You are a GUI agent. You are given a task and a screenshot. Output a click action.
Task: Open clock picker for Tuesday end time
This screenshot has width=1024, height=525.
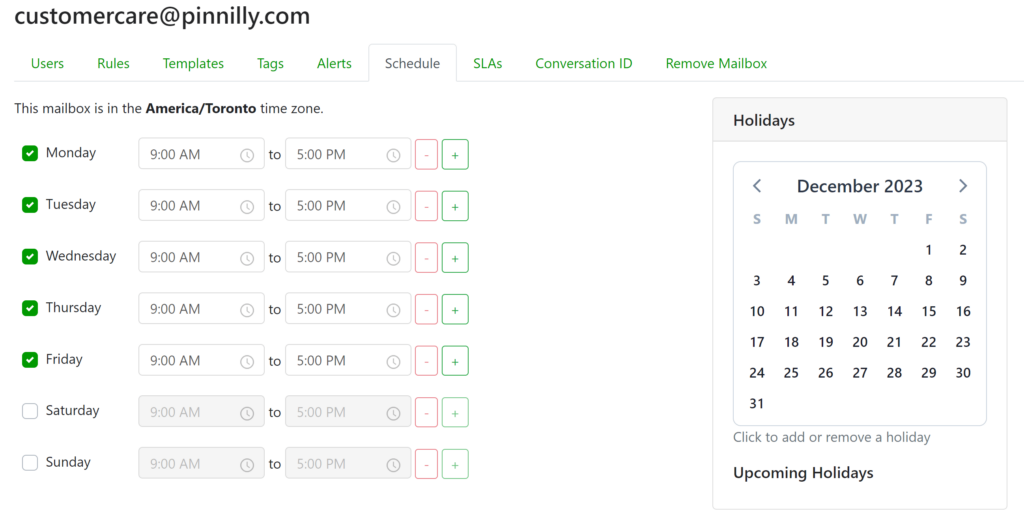point(393,207)
